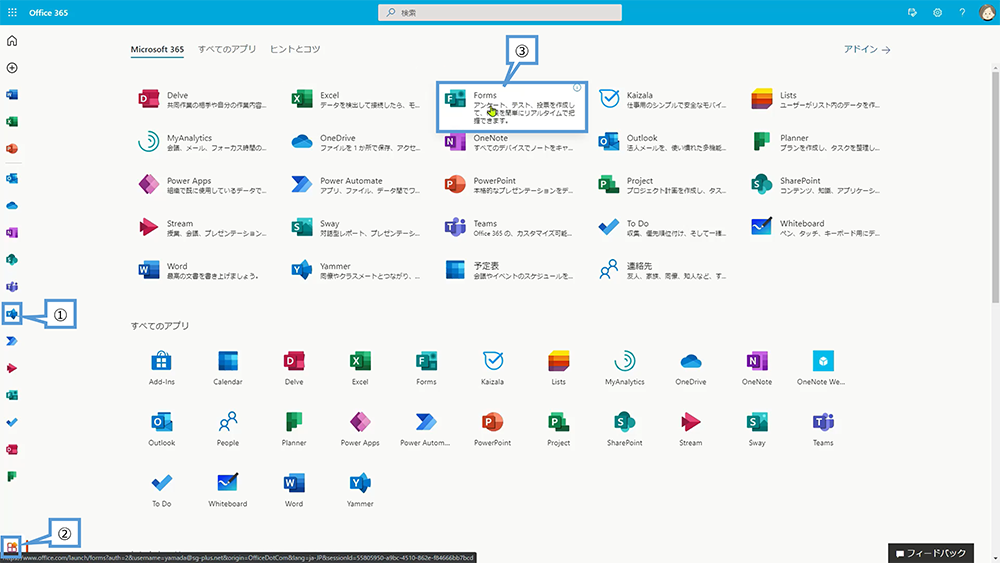The height and width of the screenshot is (563, 1000).
Task: Open Excel from the left sidebar
Action: click(x=11, y=121)
